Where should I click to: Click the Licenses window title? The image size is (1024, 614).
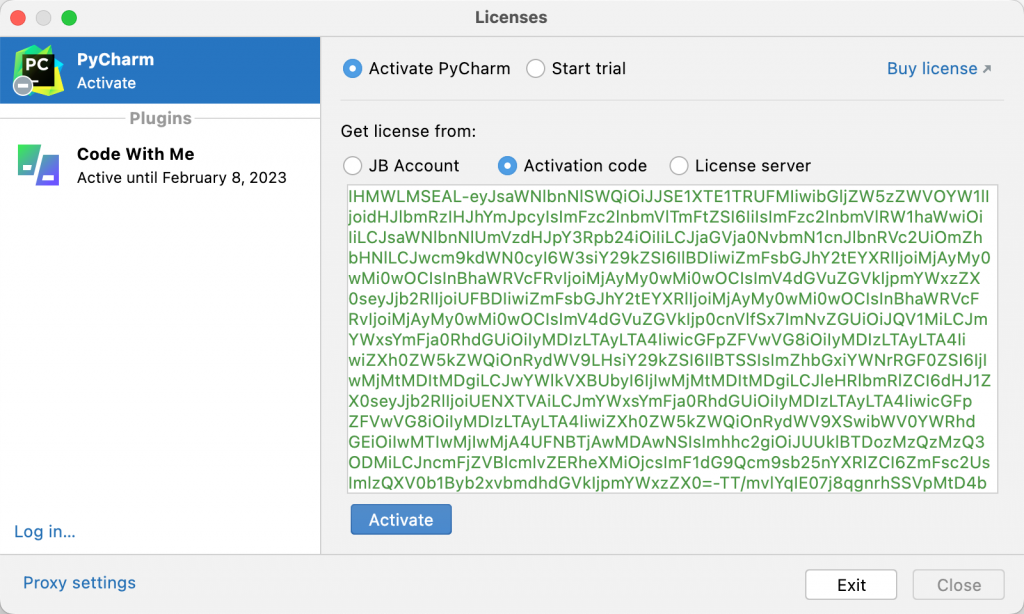pyautogui.click(x=511, y=18)
